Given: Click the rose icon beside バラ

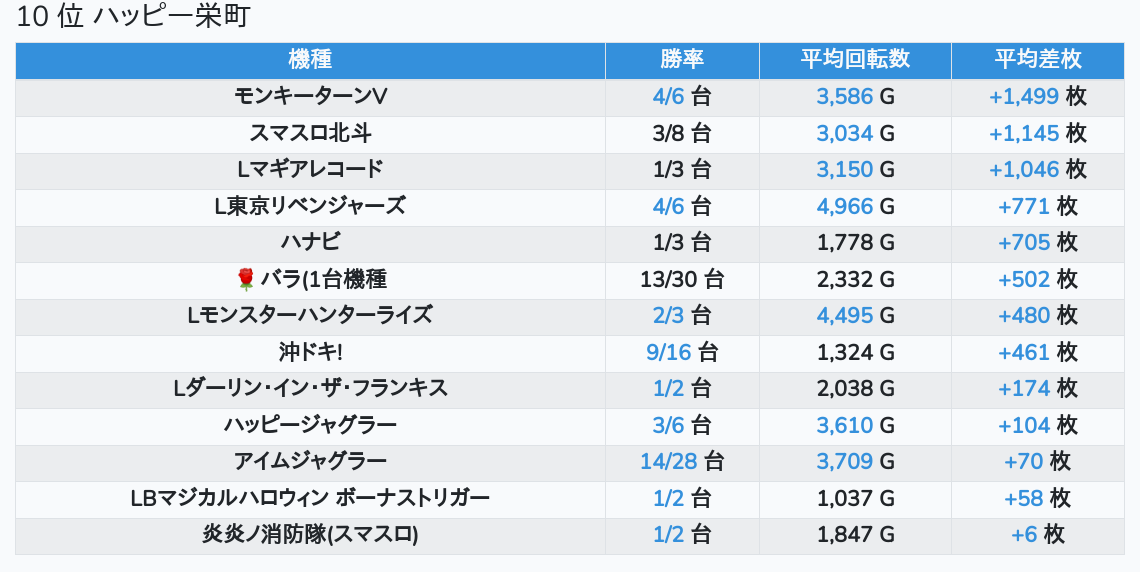Looking at the screenshot, I should [246, 279].
